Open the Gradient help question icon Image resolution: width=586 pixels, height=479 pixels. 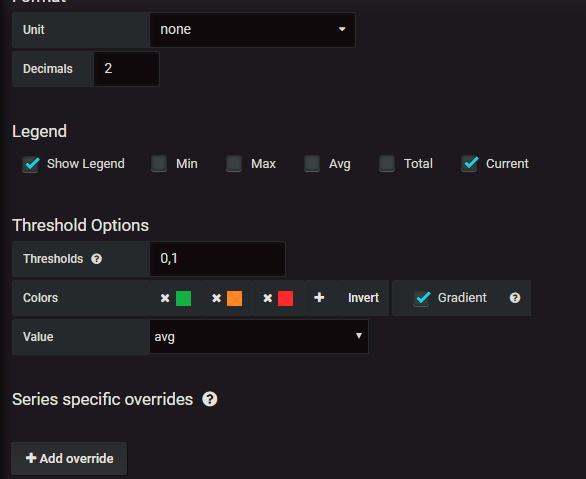(515, 298)
